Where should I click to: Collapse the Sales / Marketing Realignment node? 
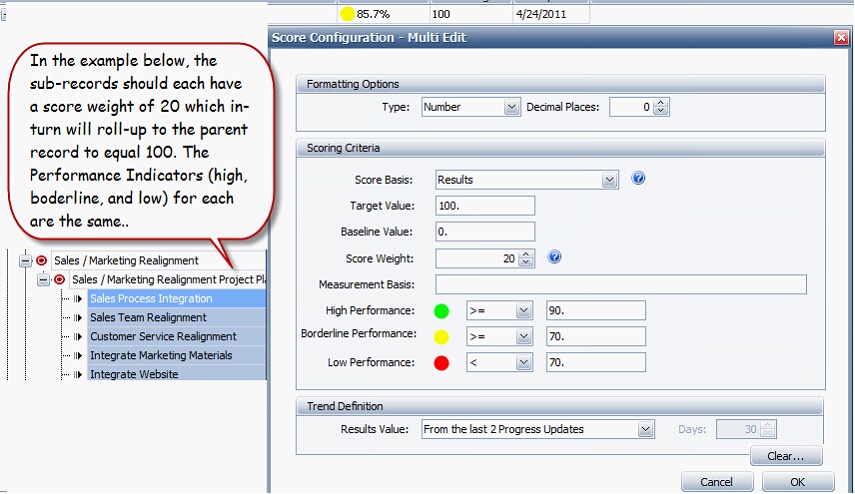tap(25, 261)
